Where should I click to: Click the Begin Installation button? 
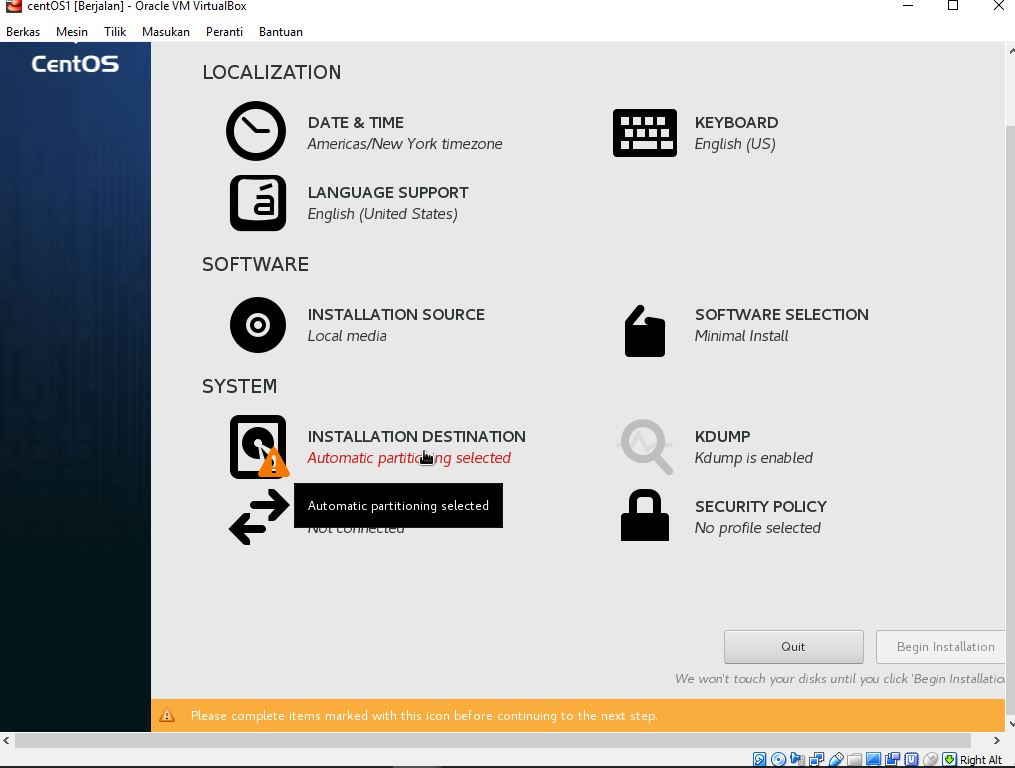[943, 647]
